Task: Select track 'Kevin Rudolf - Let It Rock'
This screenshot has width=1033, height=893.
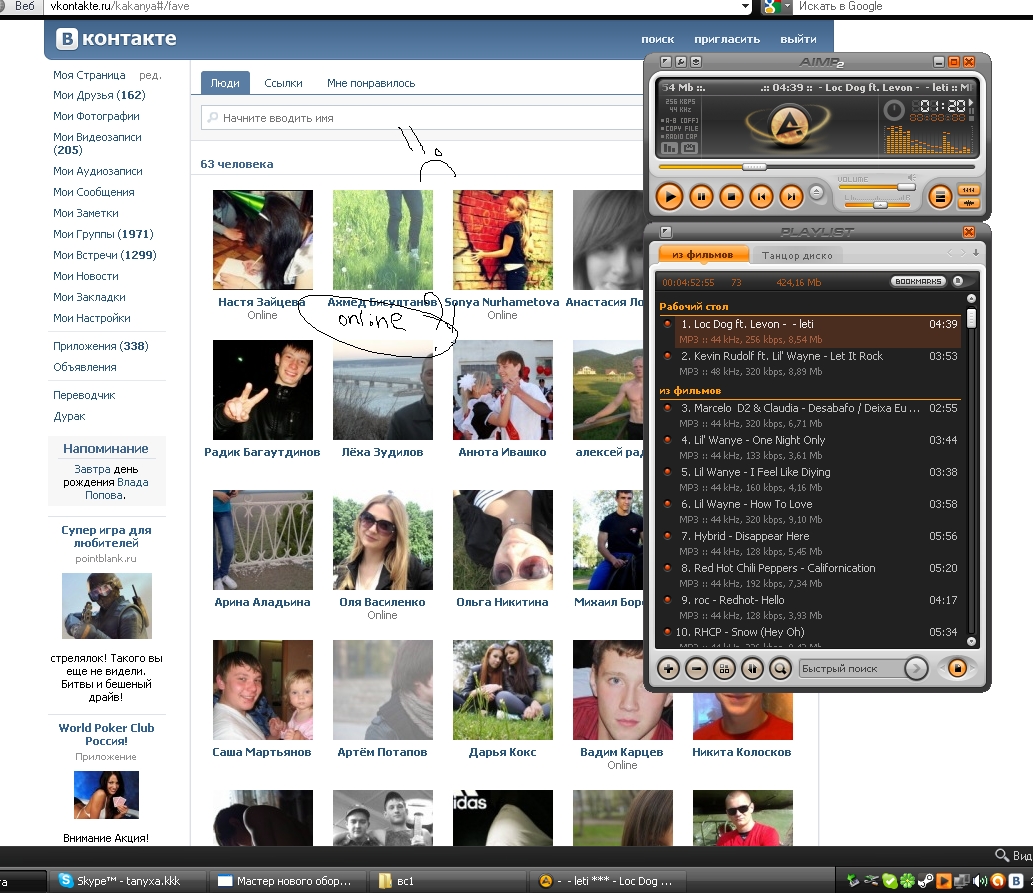Action: 810,364
